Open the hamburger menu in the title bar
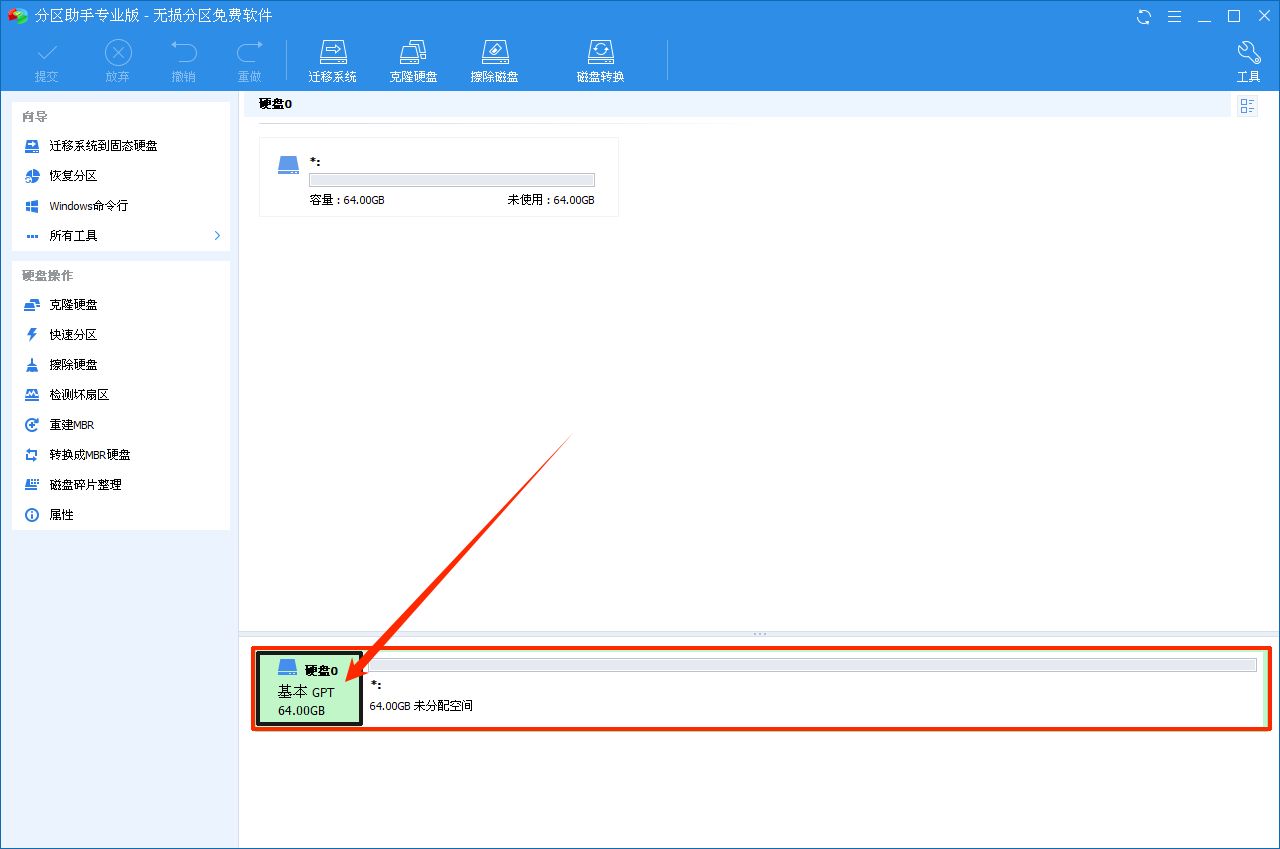Image resolution: width=1280 pixels, height=849 pixels. click(x=1174, y=16)
